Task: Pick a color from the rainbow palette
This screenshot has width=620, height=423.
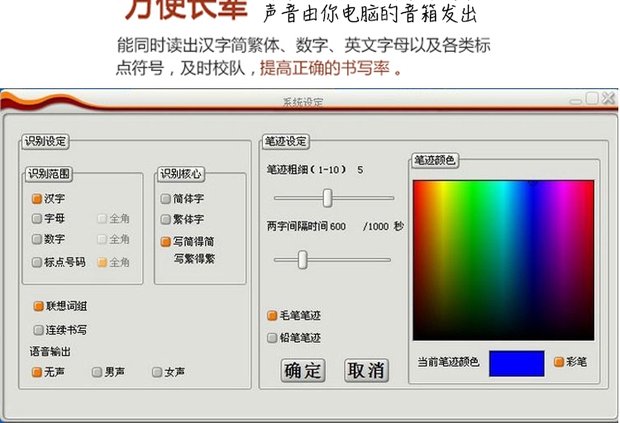Action: pos(503,260)
